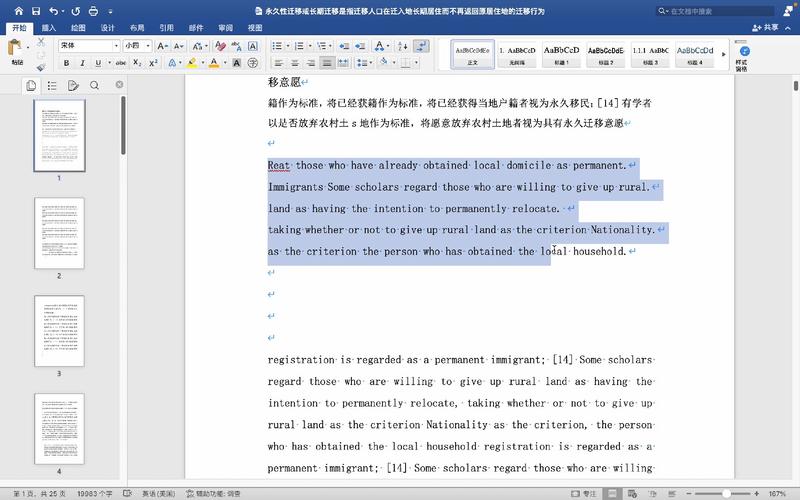
Task: Toggle strikethrough formatting
Action: pyautogui.click(x=120, y=63)
